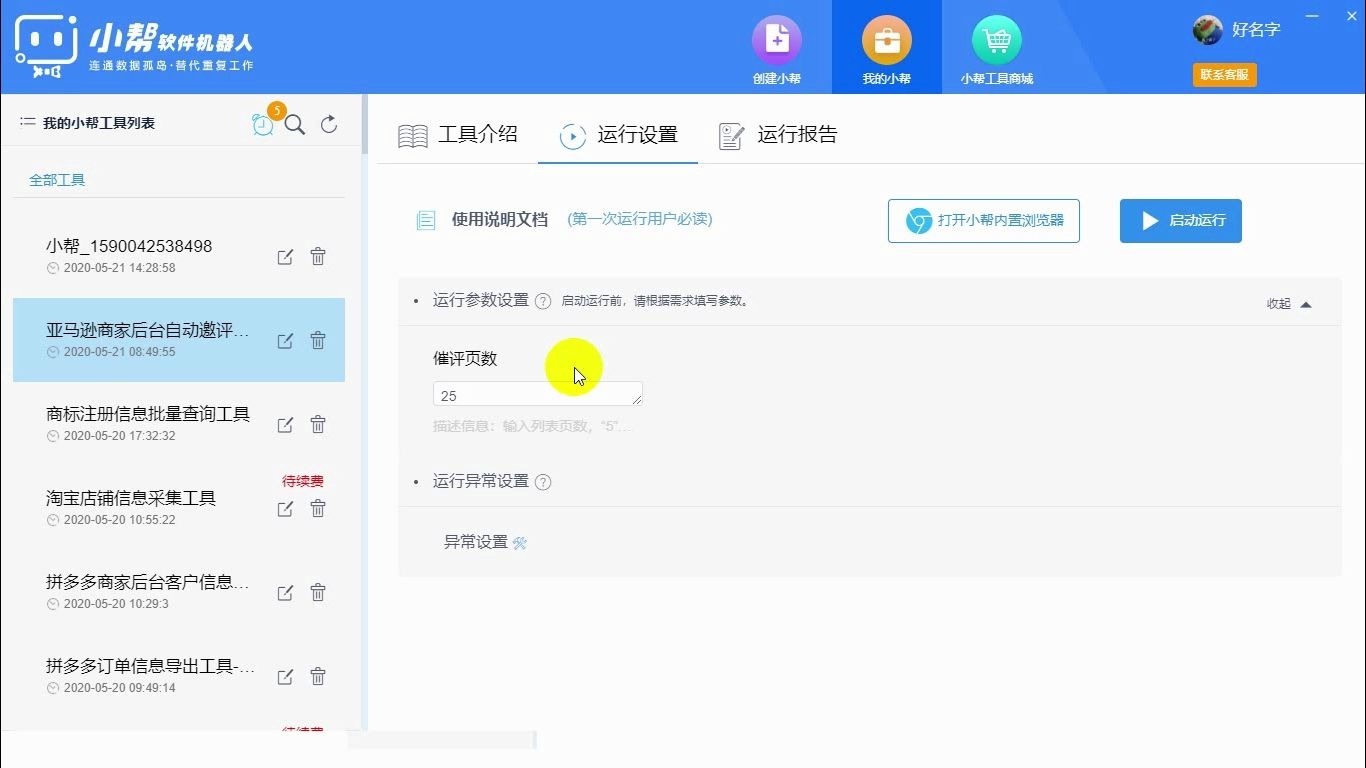Open the help icon beside 运行异常设置
1366x768 pixels.
543,481
